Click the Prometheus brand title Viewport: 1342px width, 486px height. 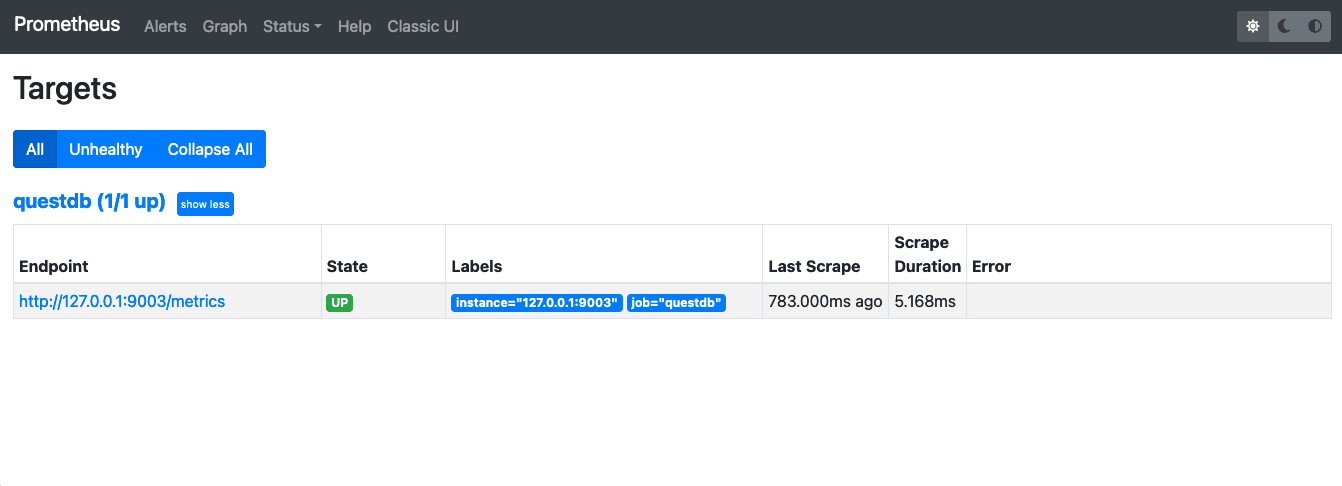[67, 25]
